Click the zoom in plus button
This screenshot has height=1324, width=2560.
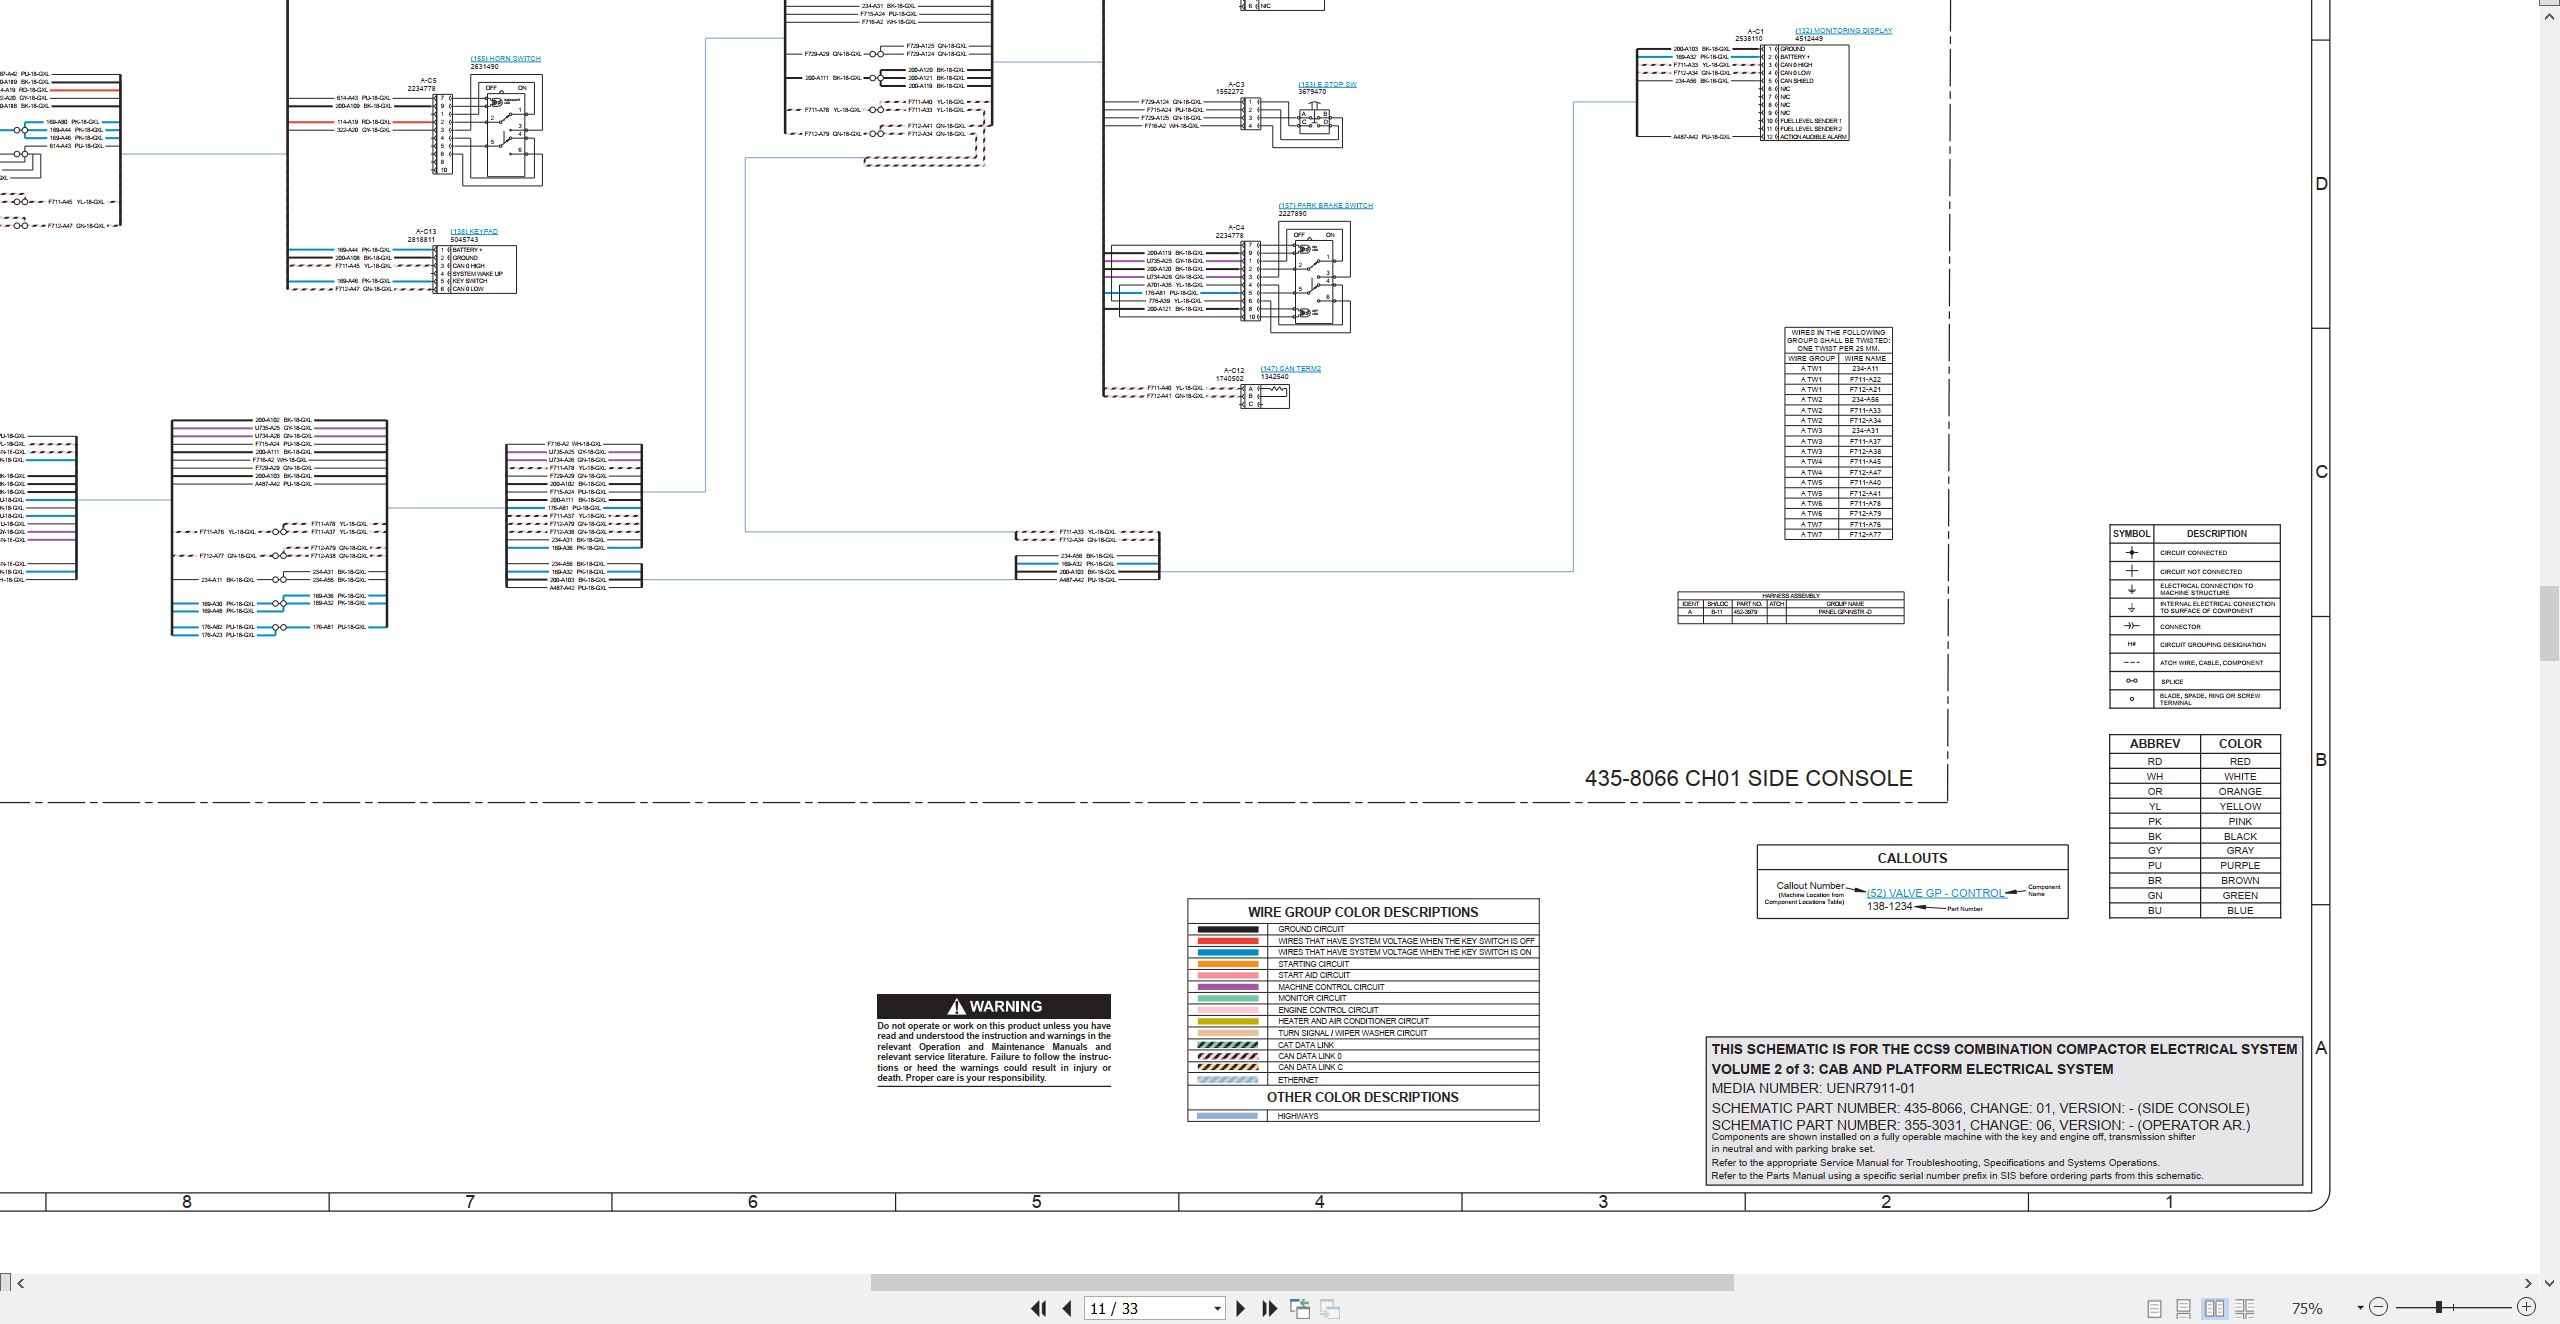[x=2526, y=1307]
